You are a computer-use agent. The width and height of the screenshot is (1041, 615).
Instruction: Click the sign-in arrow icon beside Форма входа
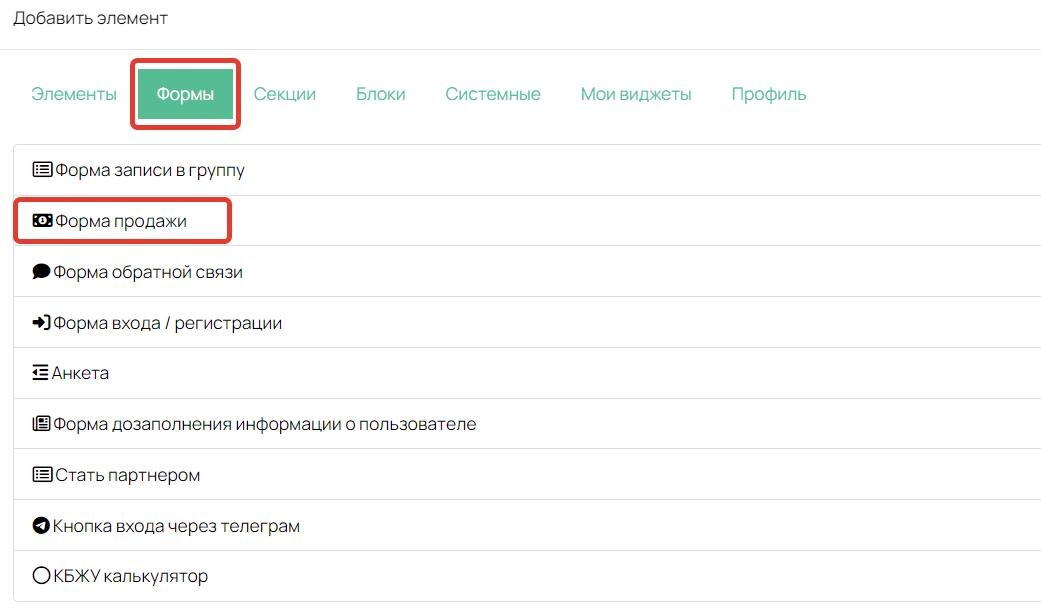[x=41, y=323]
